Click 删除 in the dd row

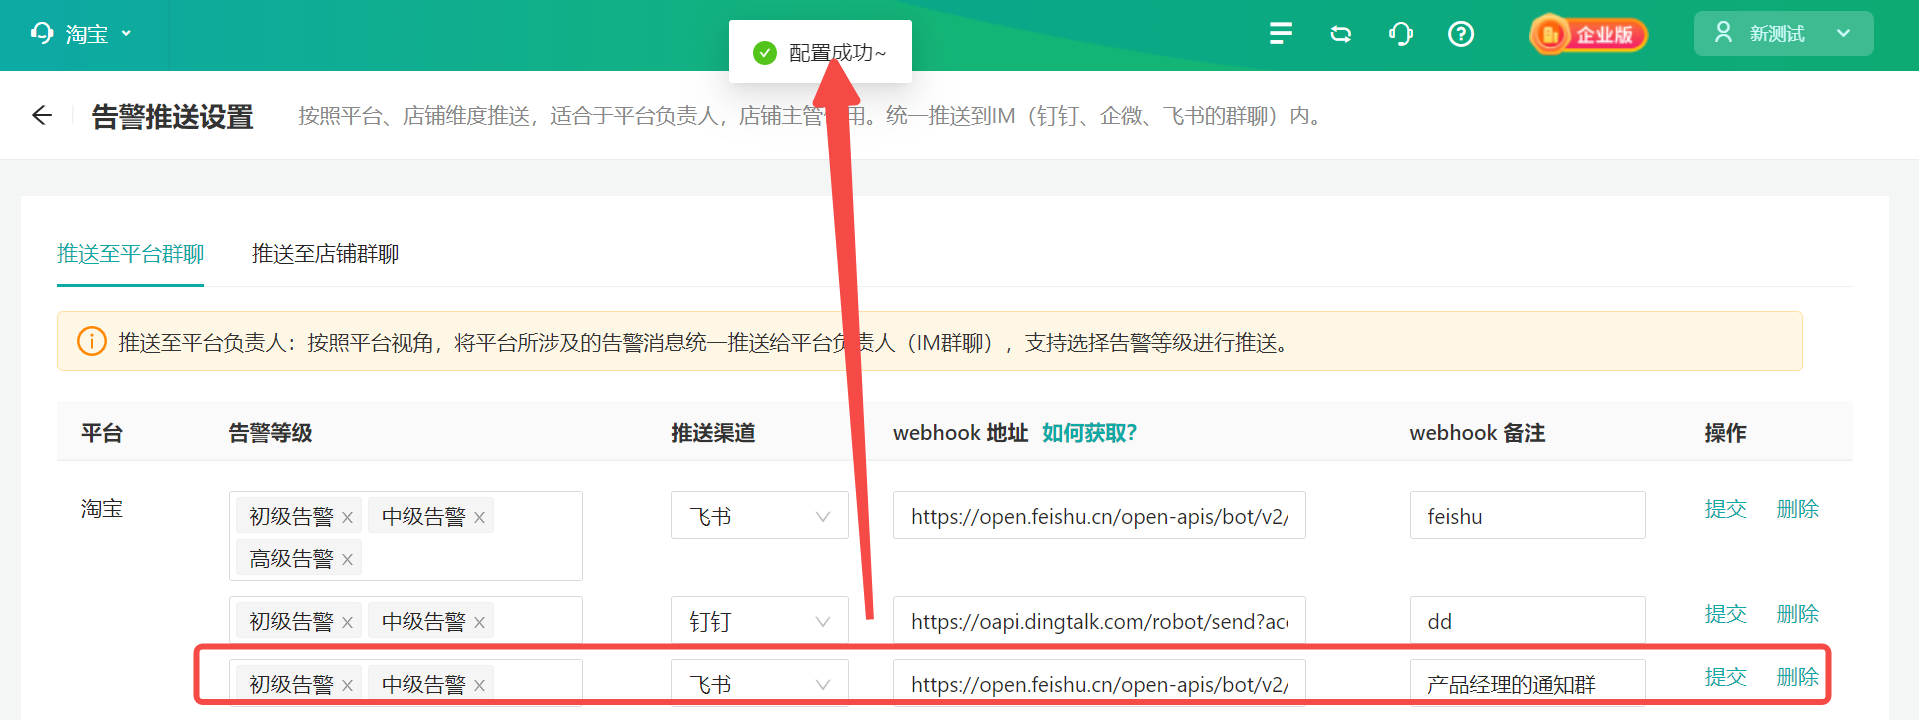pos(1797,613)
